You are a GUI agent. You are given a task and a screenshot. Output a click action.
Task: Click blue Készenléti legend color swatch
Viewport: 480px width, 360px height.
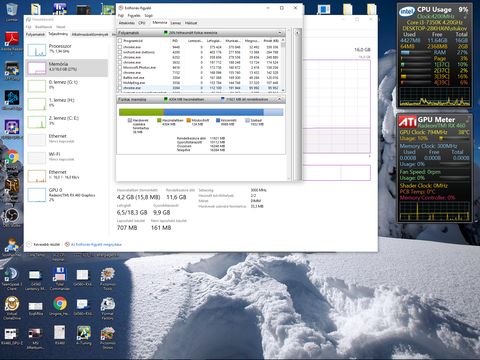[218, 120]
